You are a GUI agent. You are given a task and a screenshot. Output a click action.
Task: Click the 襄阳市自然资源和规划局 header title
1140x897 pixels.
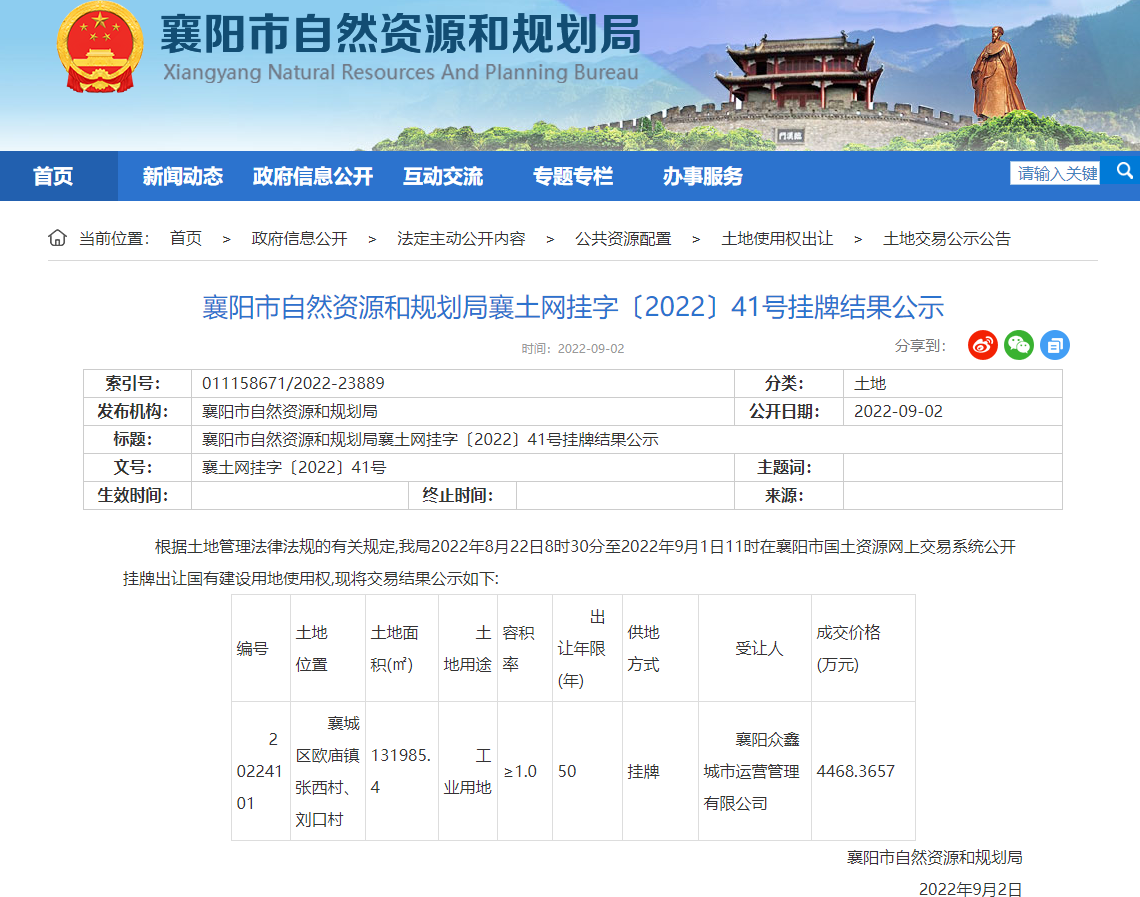400,33
